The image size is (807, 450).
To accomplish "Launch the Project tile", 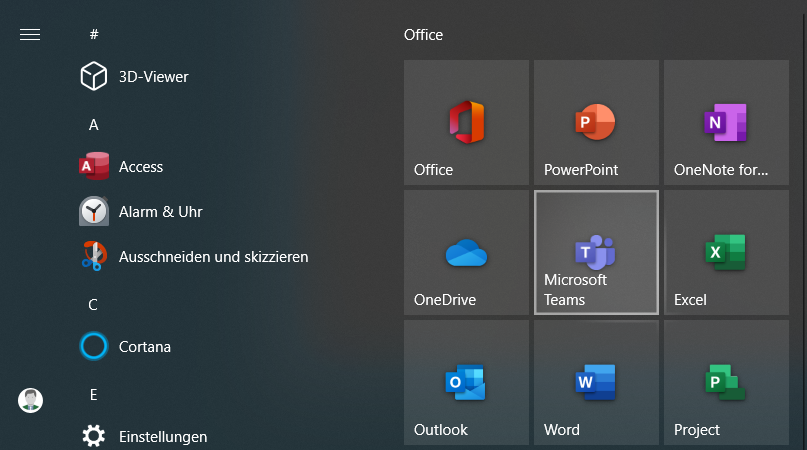I will (726, 383).
